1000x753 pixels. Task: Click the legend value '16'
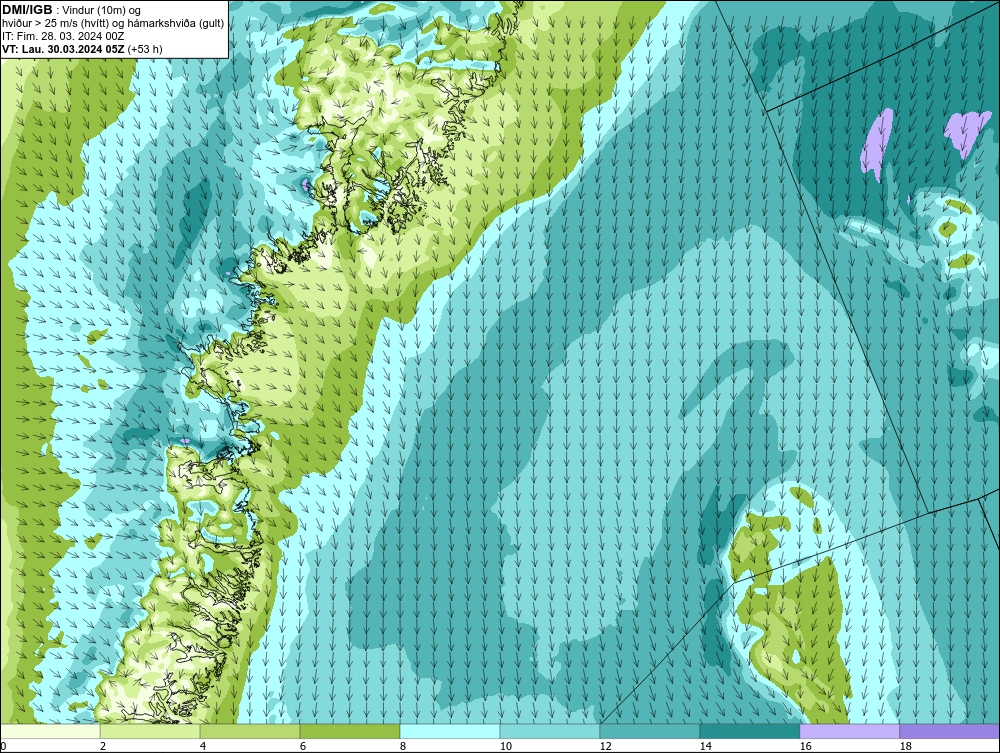805,746
